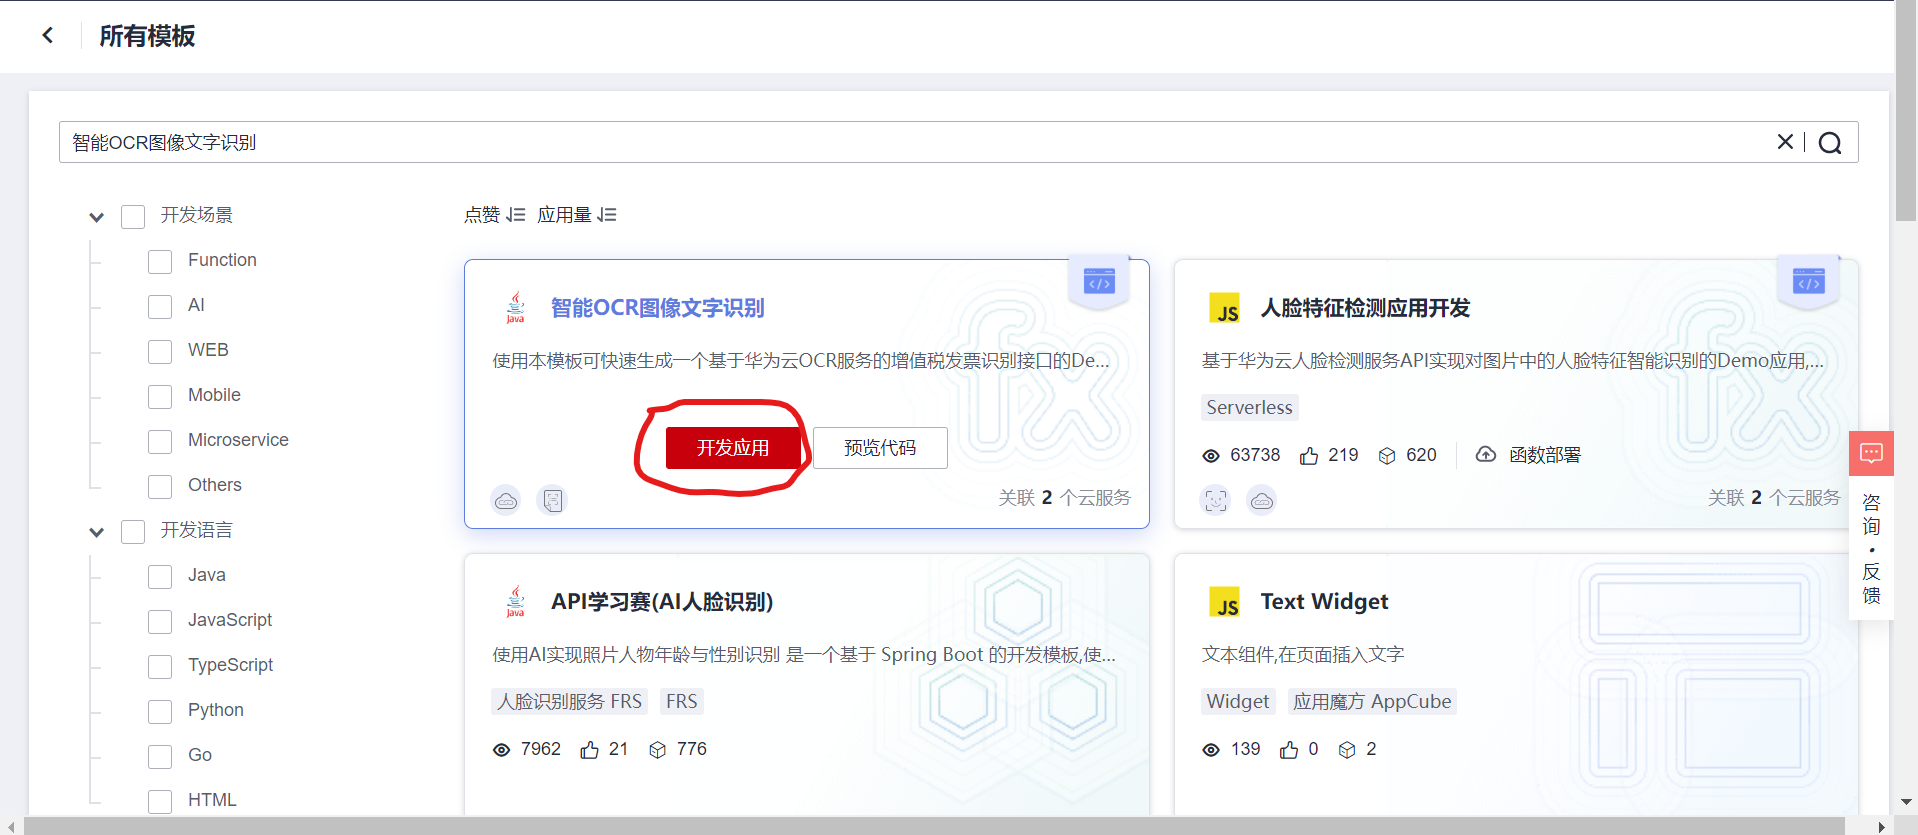Tick the Others filter checkbox

click(160, 487)
